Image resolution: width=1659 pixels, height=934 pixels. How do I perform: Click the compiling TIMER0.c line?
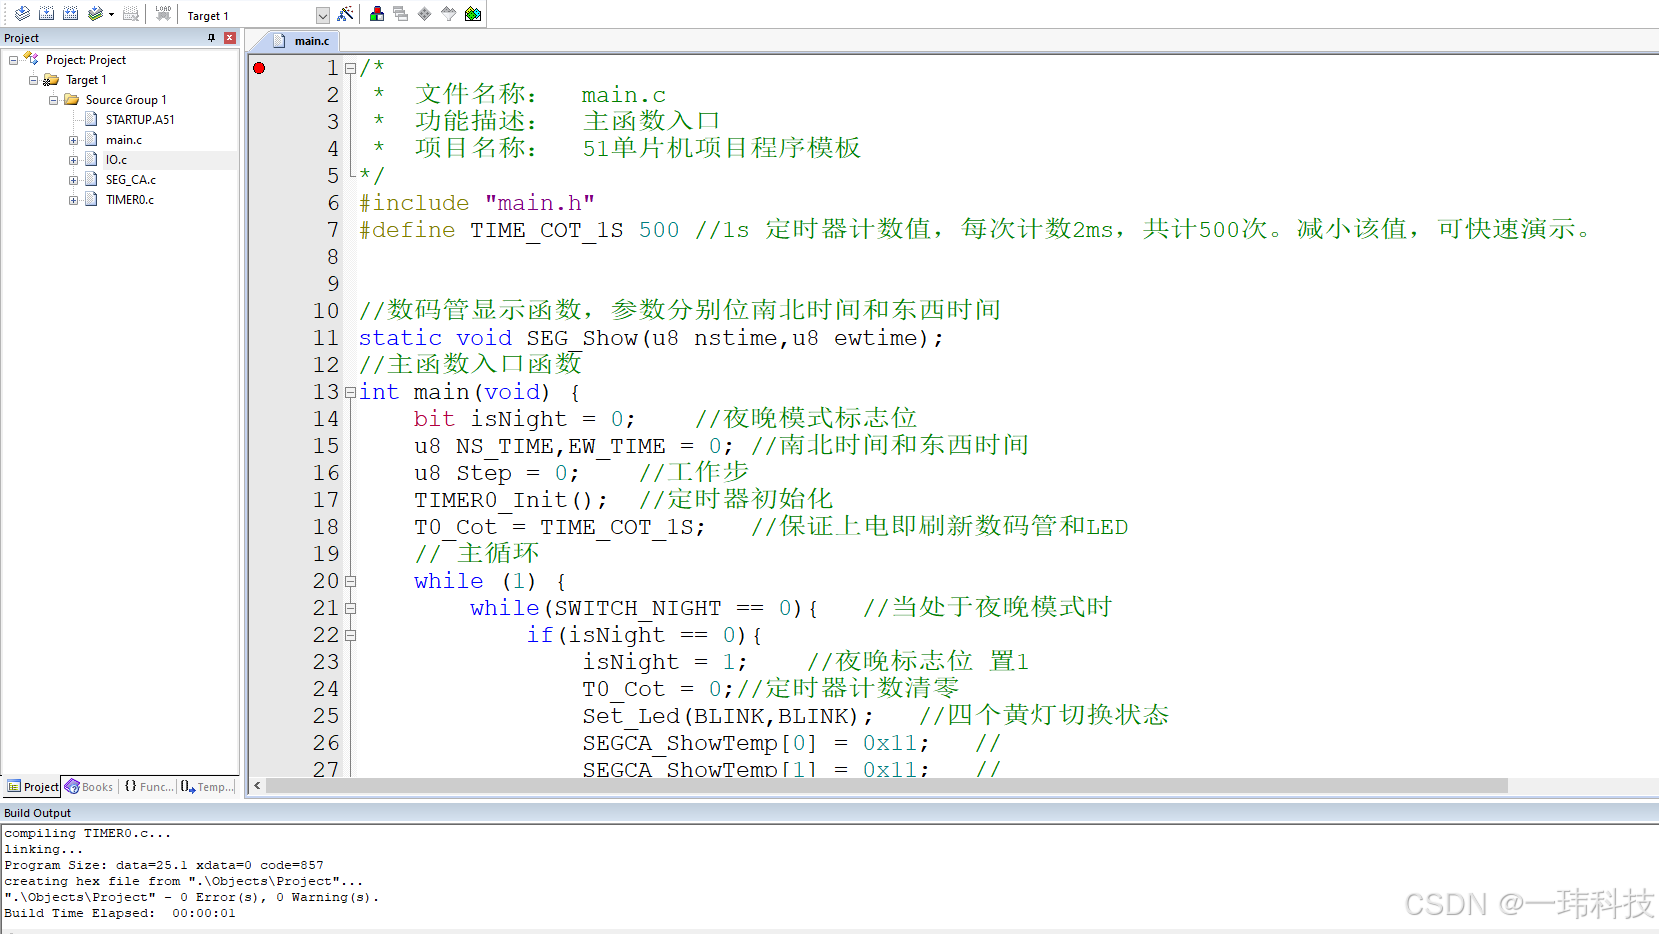[88, 833]
